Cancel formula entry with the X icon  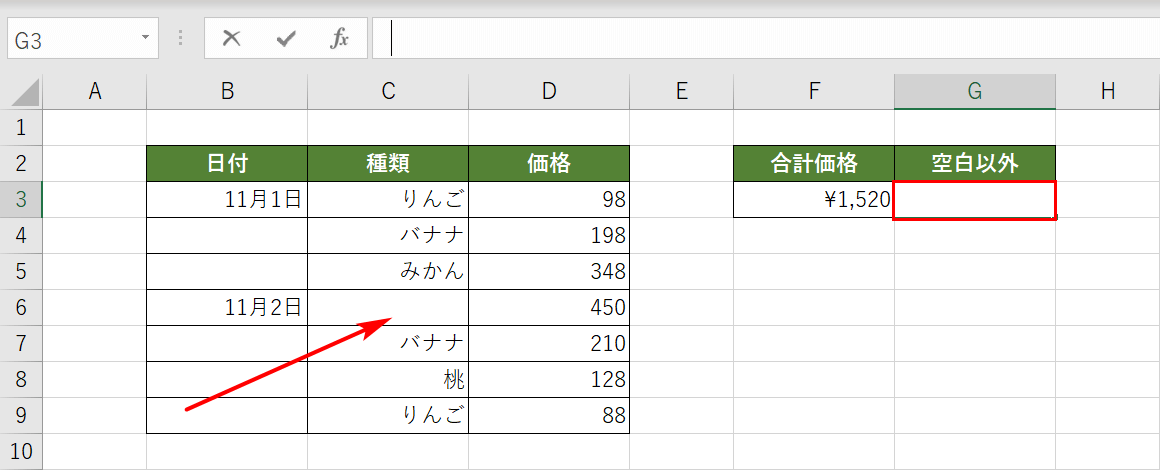point(232,38)
